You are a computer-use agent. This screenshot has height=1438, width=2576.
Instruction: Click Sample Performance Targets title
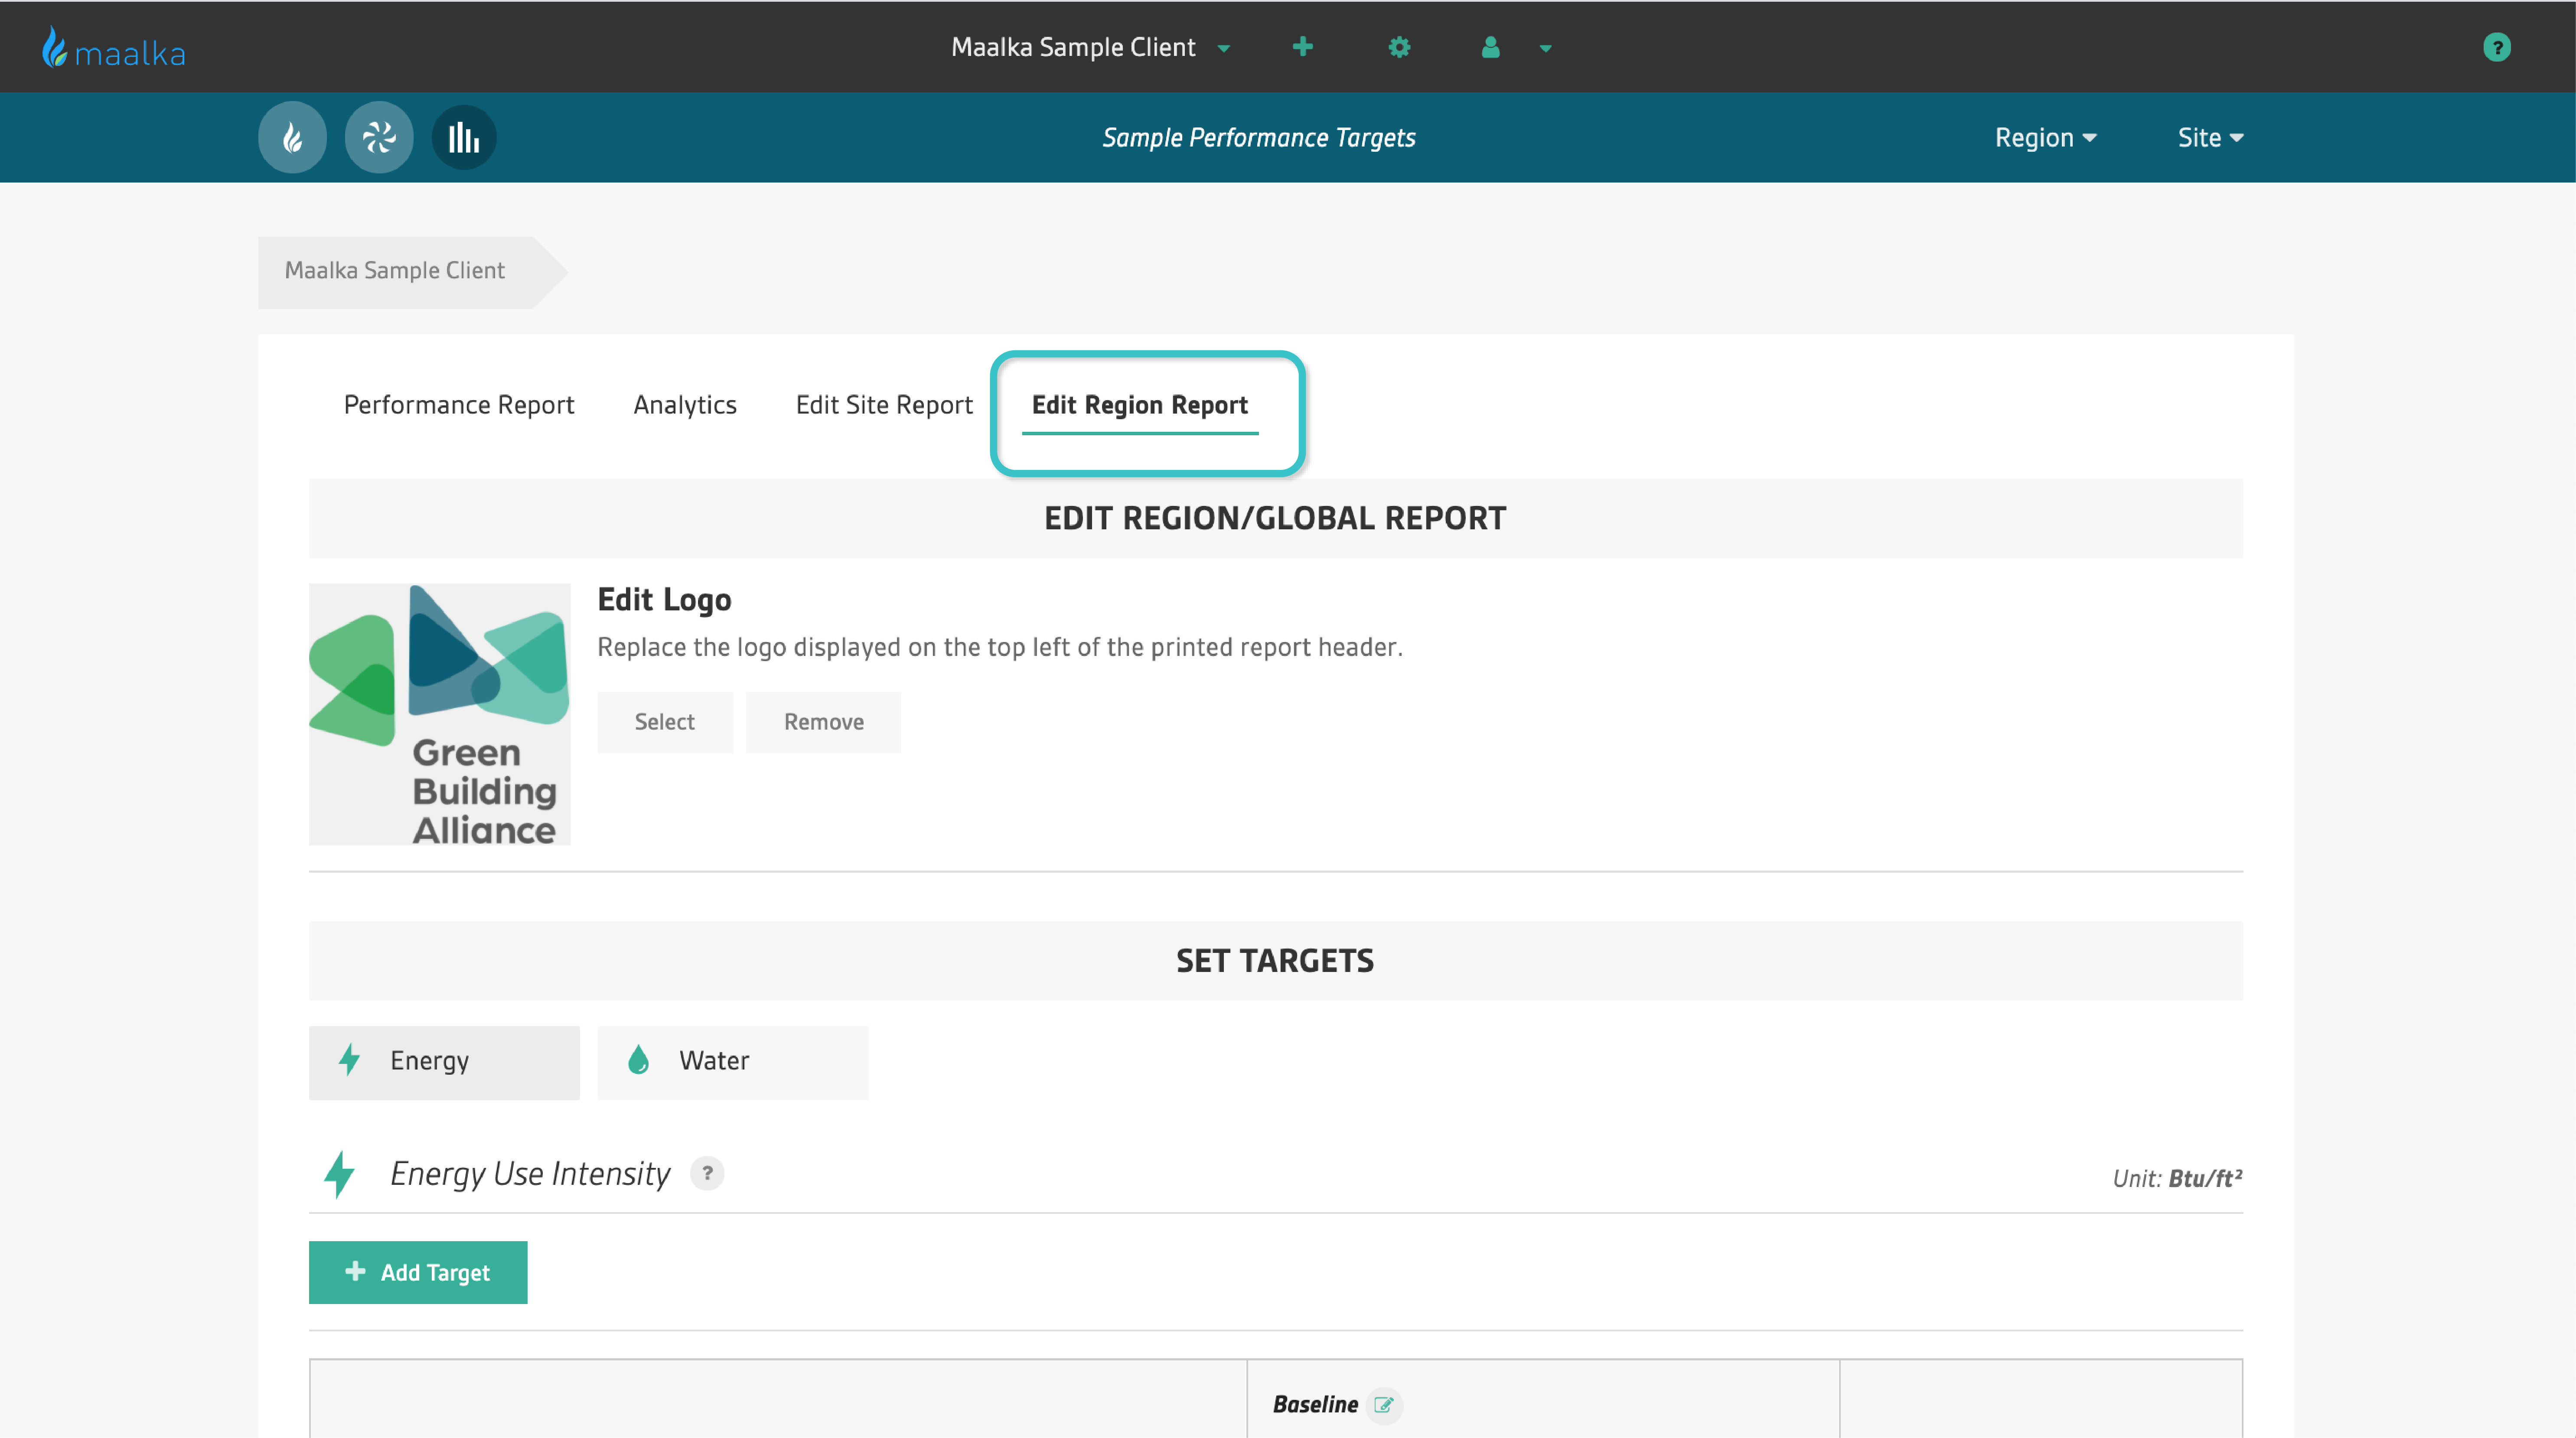pyautogui.click(x=1258, y=137)
